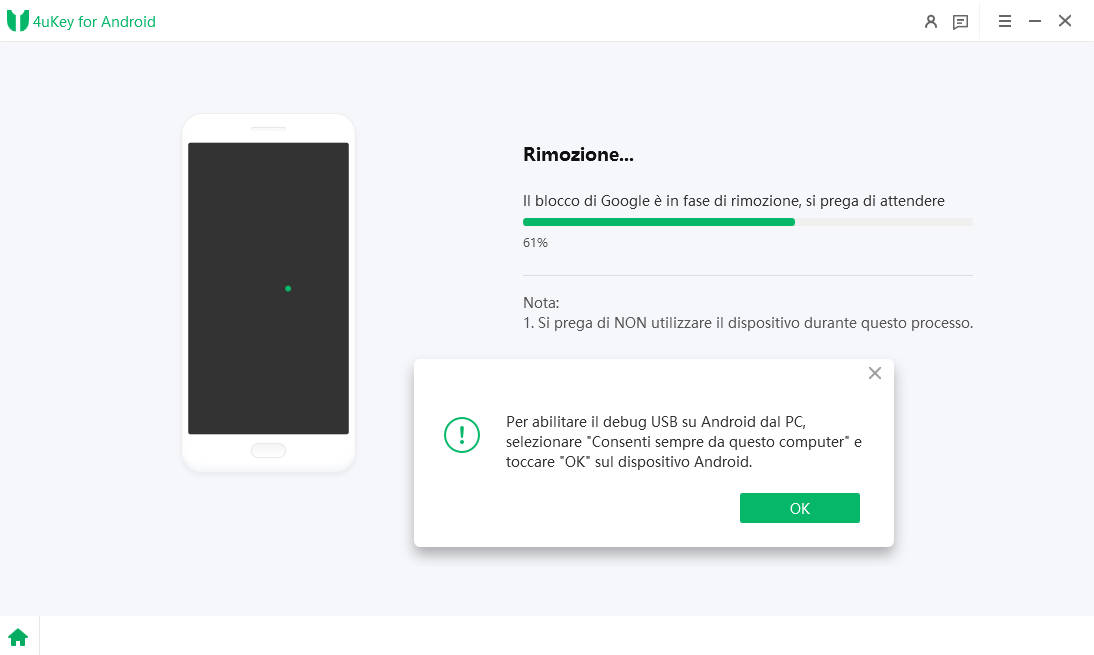Screen dimensions: 1094x655
Task: Click the exclamation alert icon in the popup
Action: coord(461,435)
